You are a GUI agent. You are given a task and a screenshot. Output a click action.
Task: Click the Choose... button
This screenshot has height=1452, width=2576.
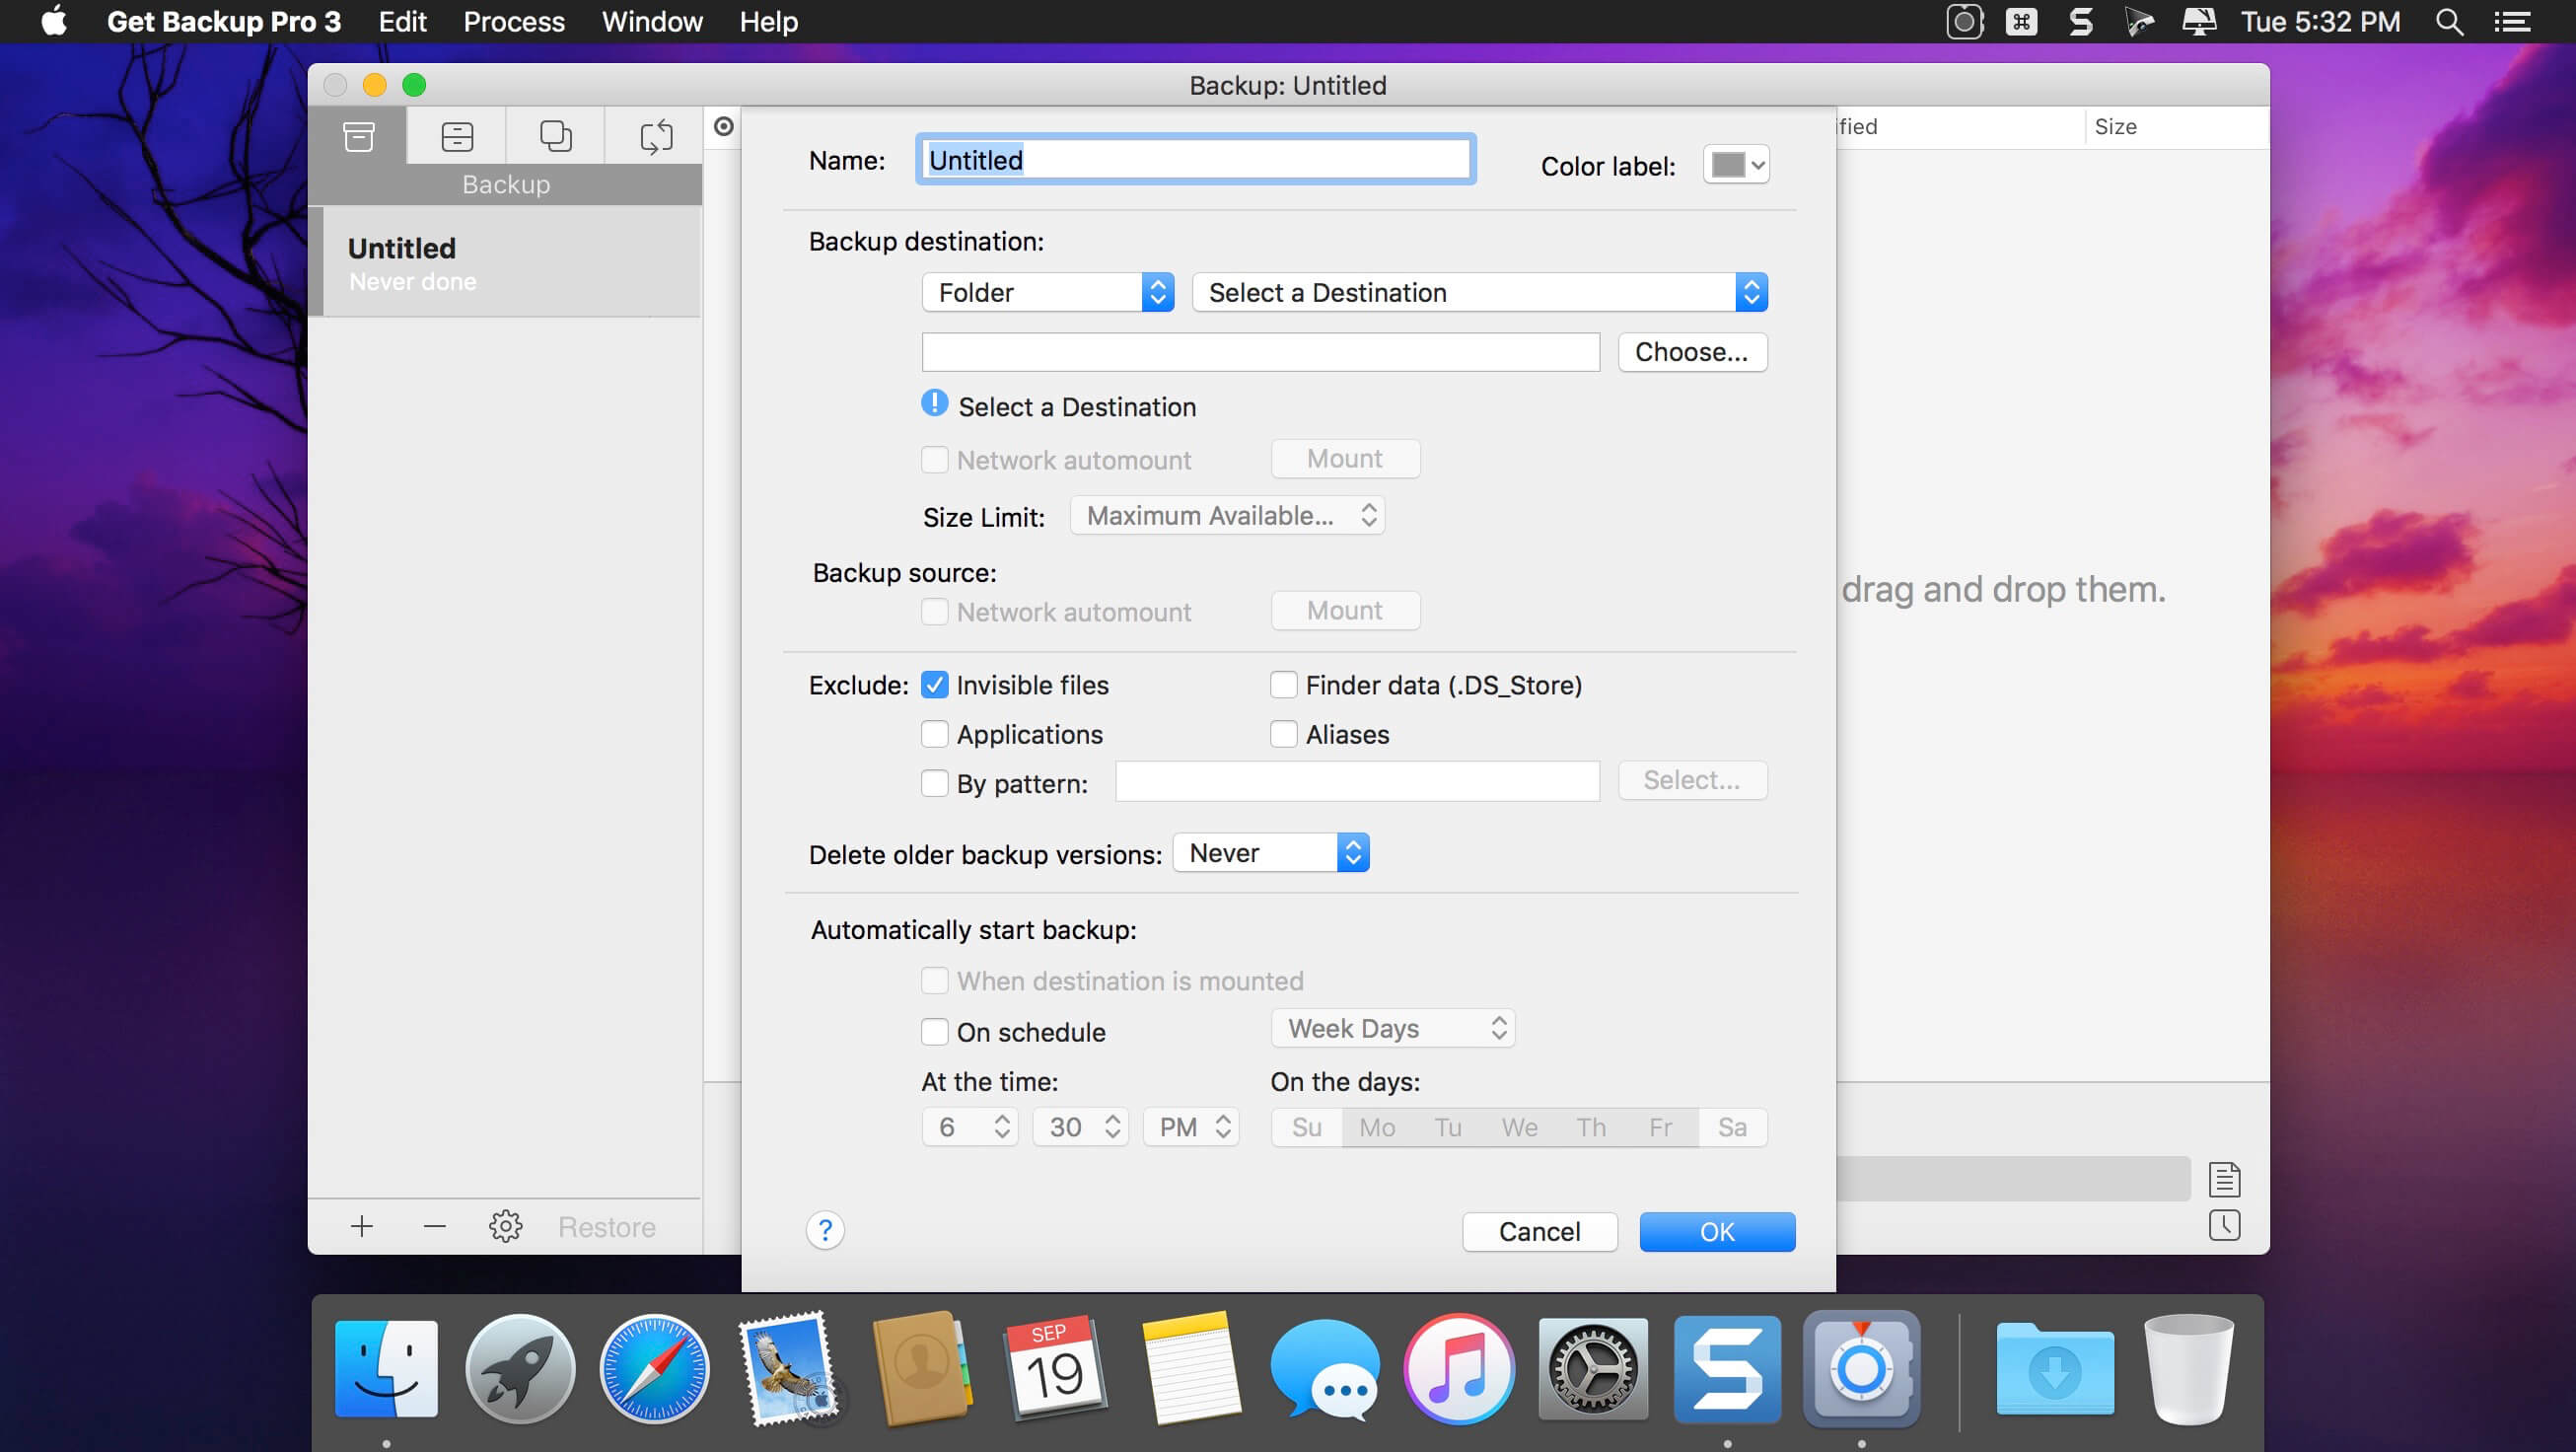[x=1692, y=352]
